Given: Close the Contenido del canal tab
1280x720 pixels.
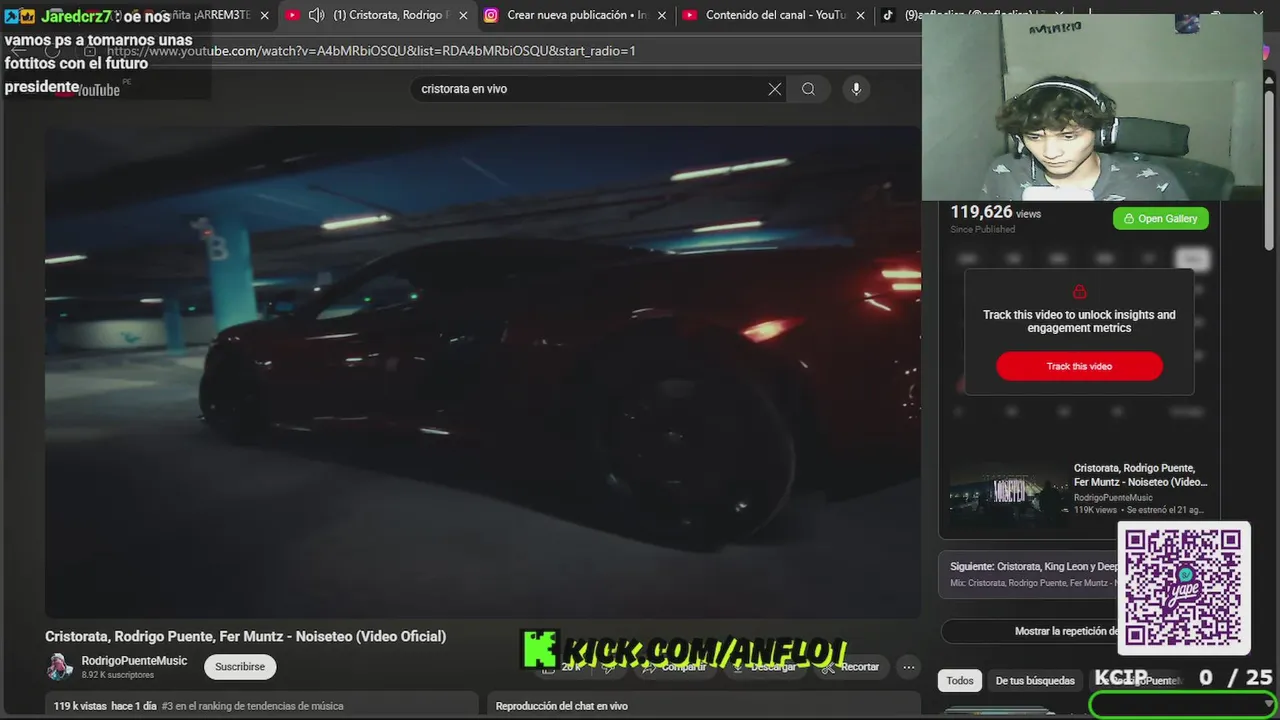Looking at the screenshot, I should tap(860, 16).
